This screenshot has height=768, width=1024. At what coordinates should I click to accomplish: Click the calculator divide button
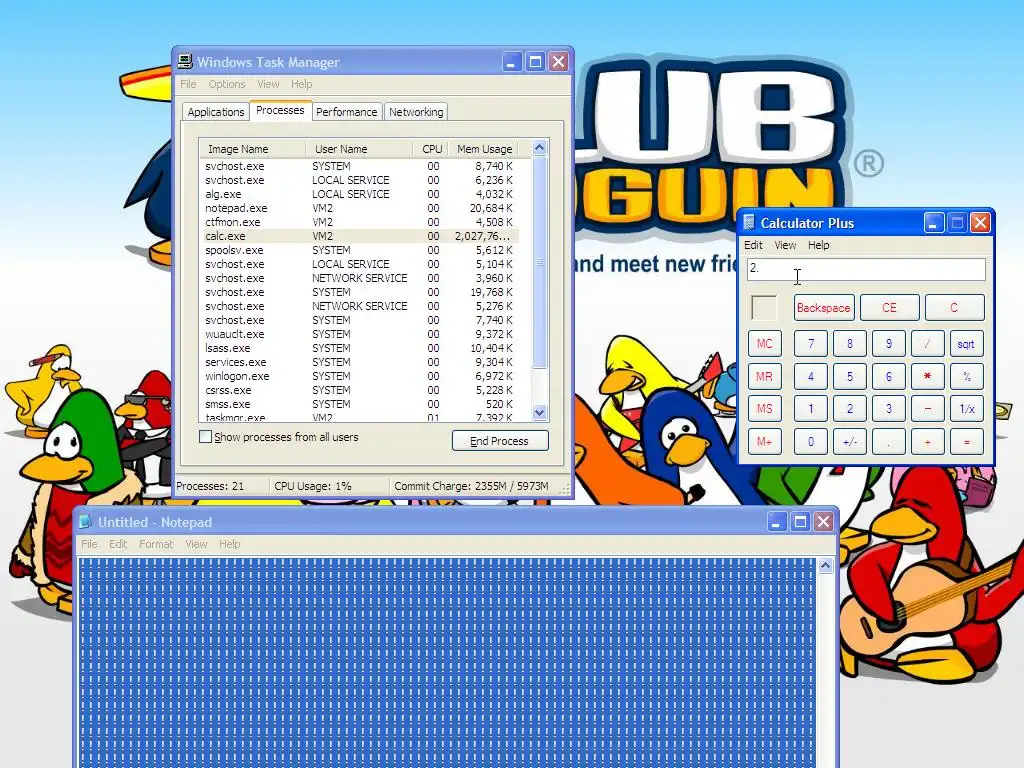pos(927,344)
